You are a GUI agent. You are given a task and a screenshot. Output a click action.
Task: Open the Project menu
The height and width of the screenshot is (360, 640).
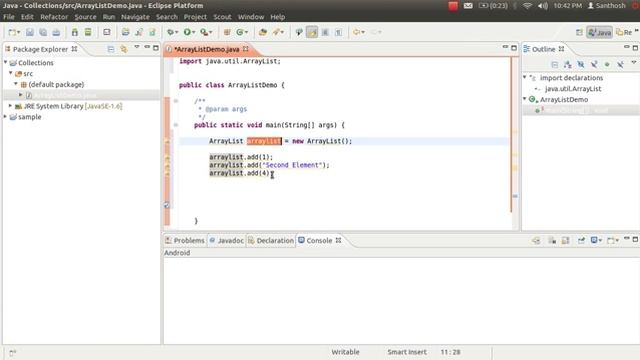(195, 17)
